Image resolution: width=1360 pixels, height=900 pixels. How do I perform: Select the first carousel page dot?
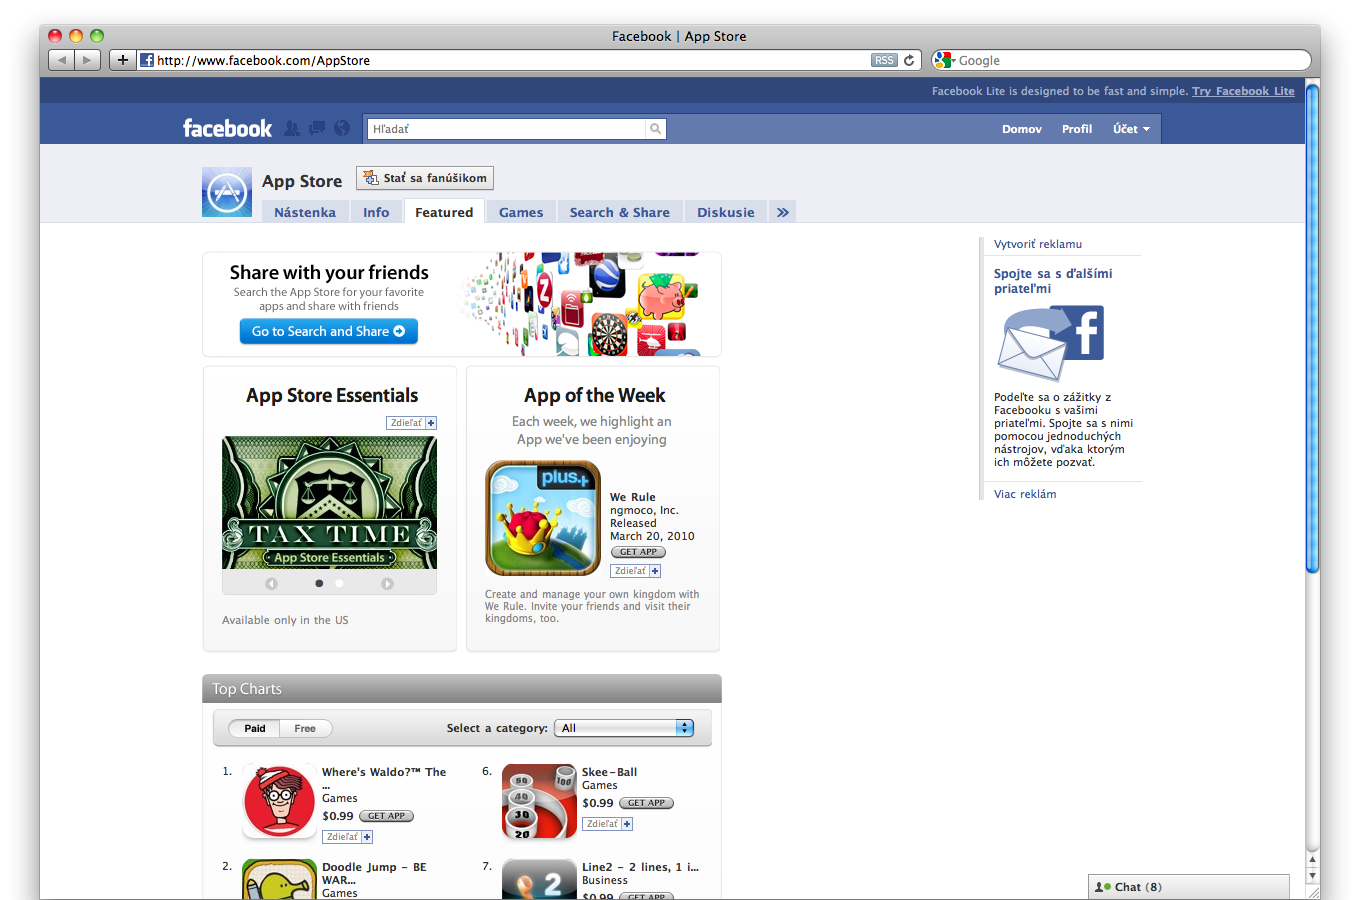(x=319, y=583)
